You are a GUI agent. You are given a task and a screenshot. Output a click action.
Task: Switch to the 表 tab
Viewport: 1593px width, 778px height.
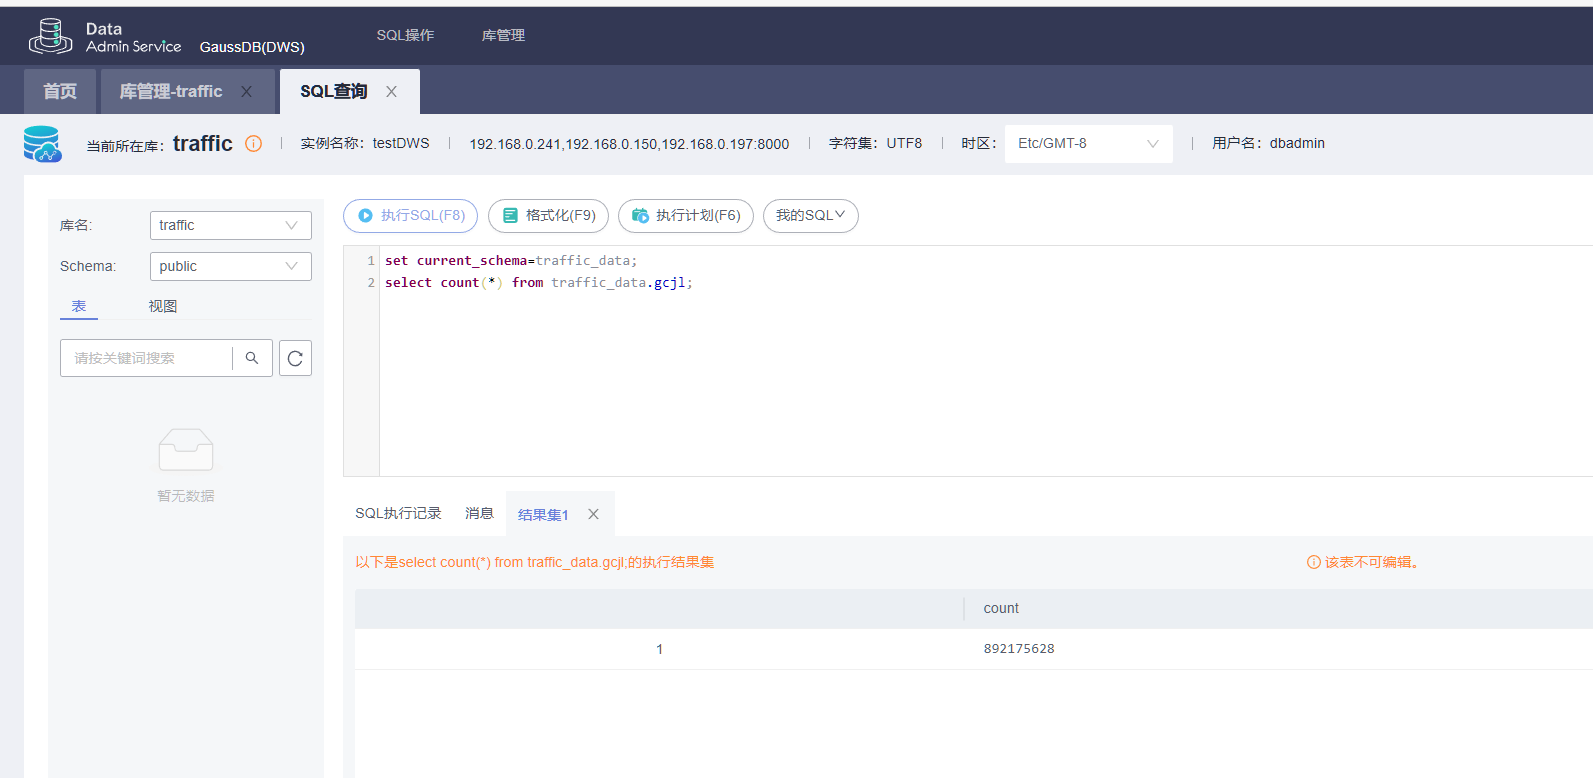79,306
